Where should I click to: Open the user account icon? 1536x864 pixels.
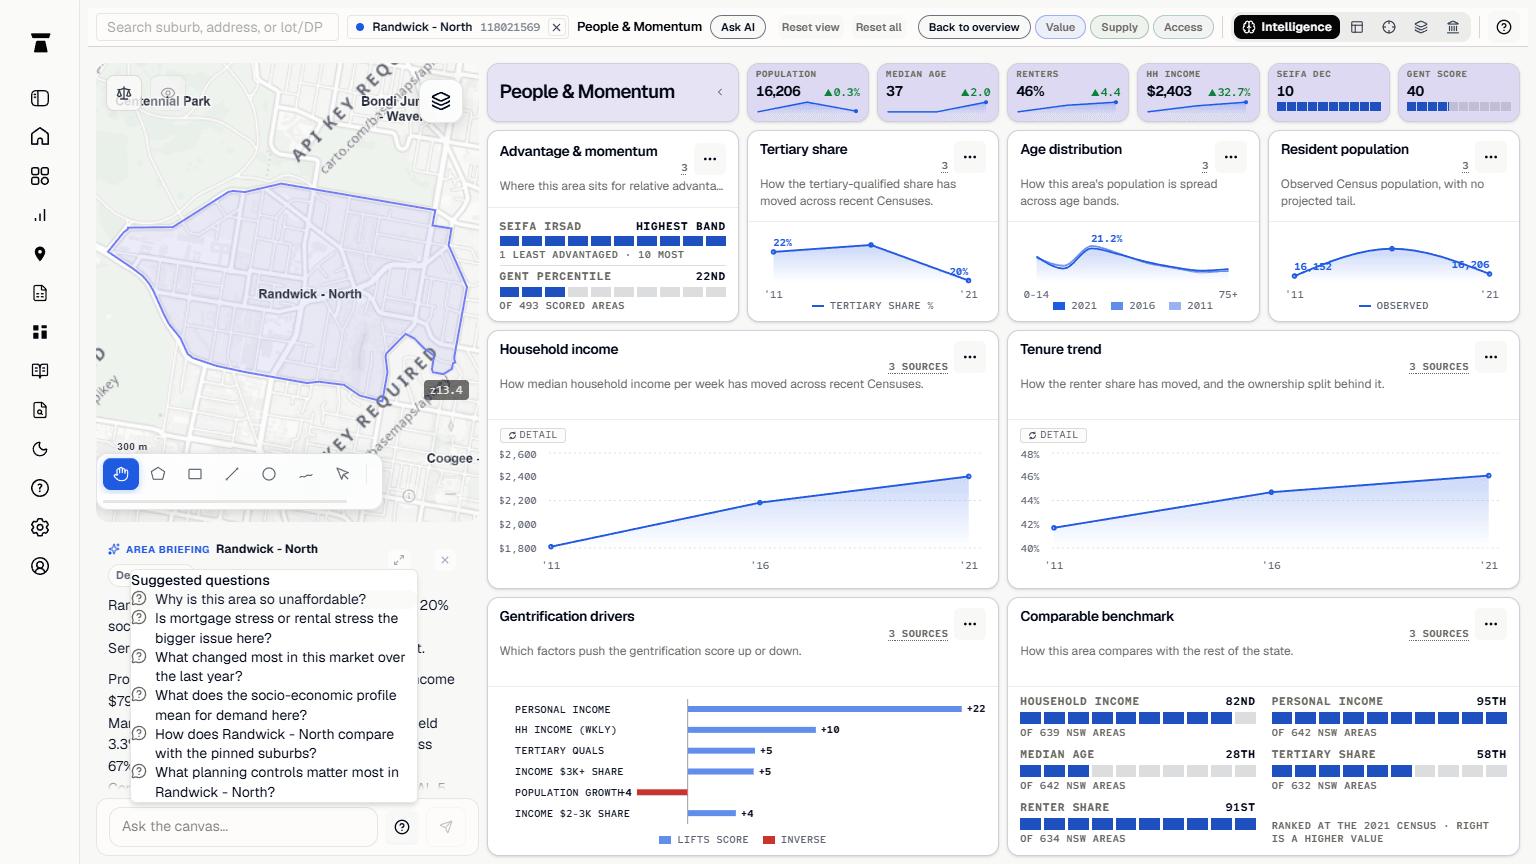[40, 566]
